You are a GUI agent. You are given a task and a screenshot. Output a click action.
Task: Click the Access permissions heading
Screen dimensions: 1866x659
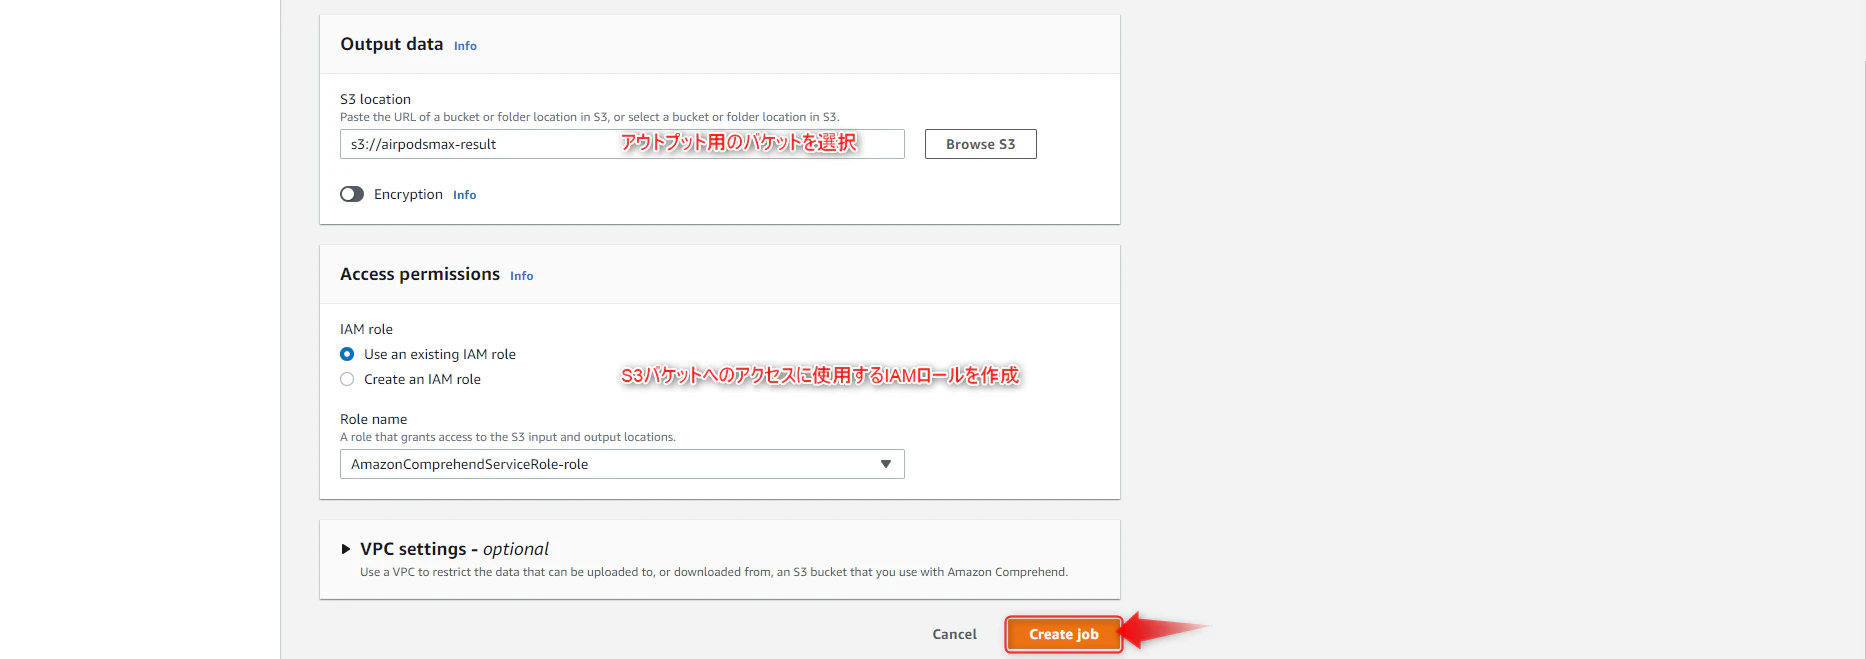pyautogui.click(x=420, y=274)
